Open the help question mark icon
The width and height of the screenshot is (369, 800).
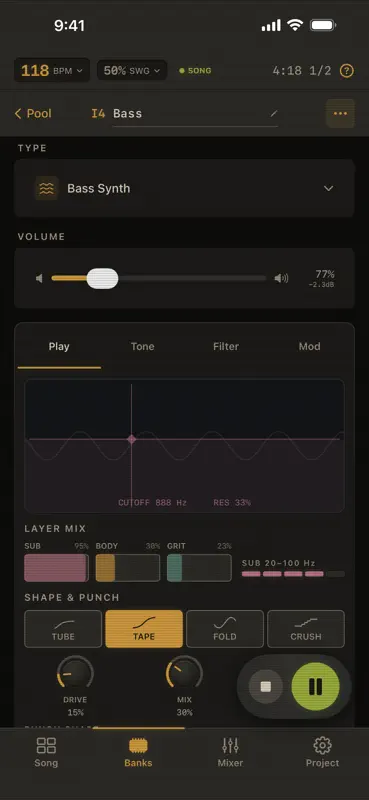[x=347, y=71]
